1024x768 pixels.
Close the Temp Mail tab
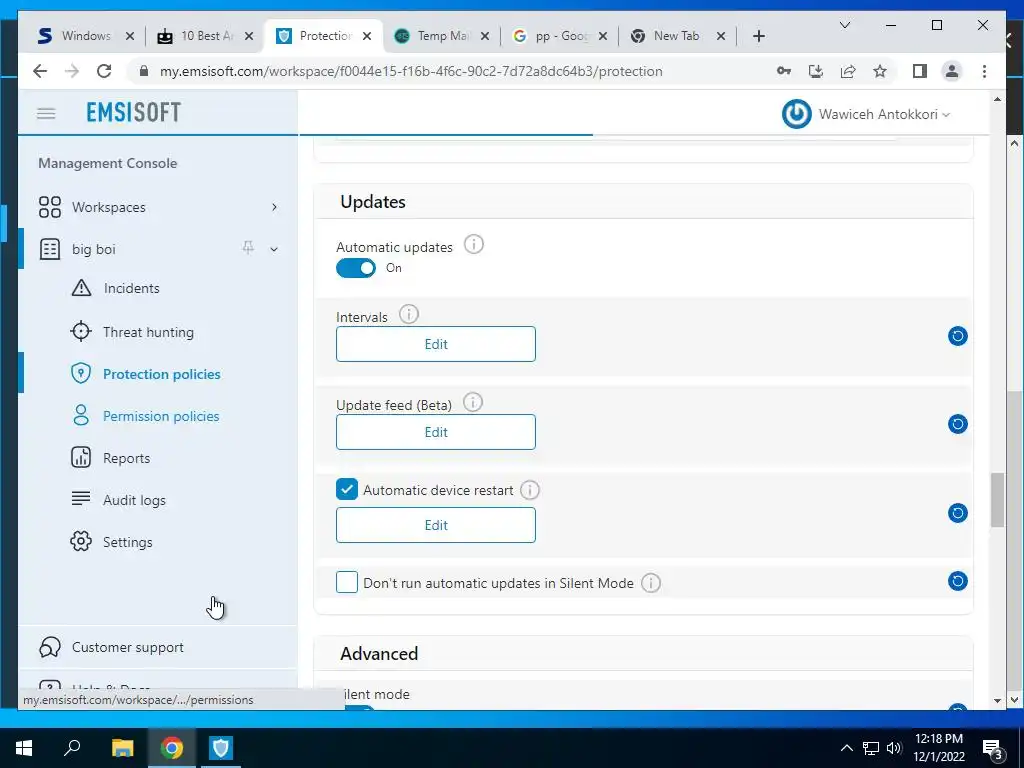tap(485, 36)
